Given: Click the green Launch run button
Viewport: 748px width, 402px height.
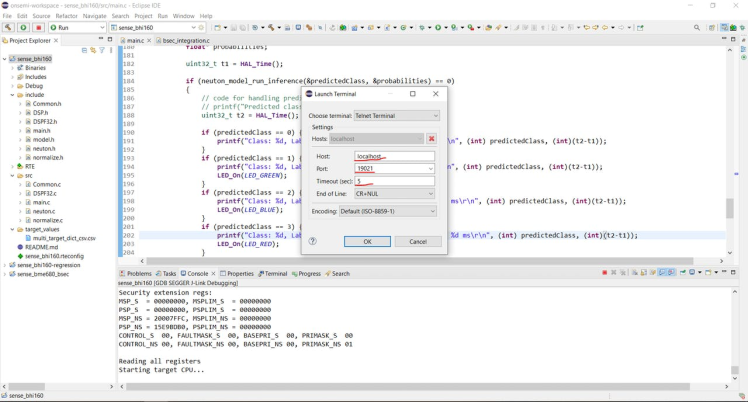Looking at the screenshot, I should pos(23,28).
